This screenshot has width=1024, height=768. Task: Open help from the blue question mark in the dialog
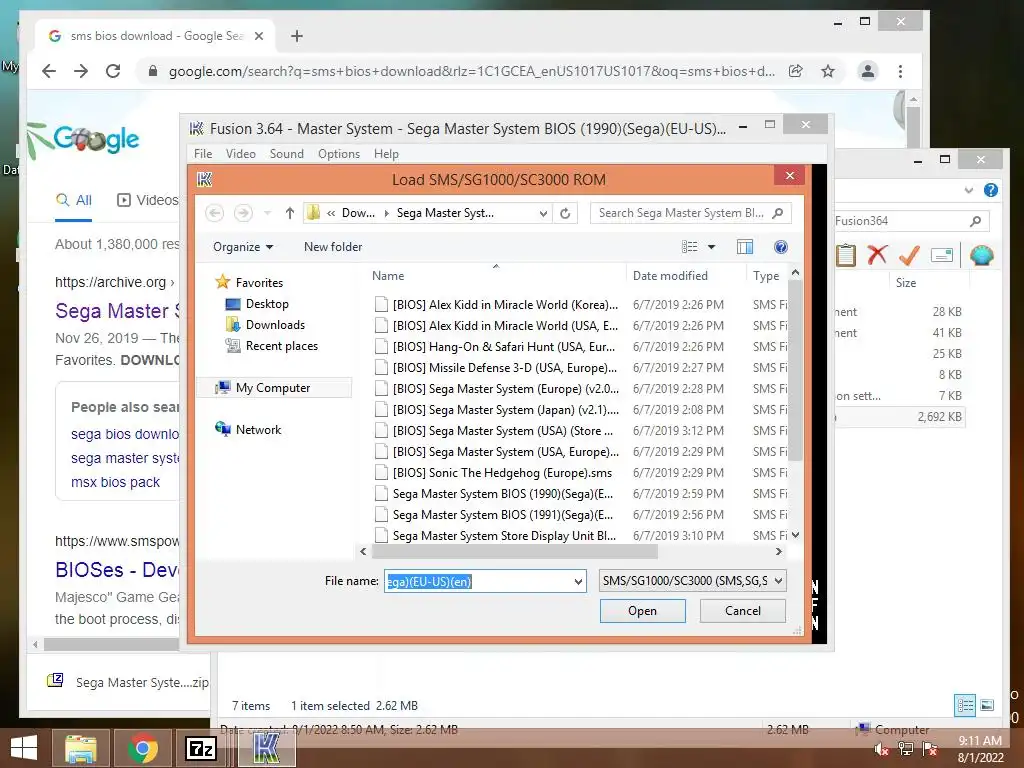click(780, 246)
